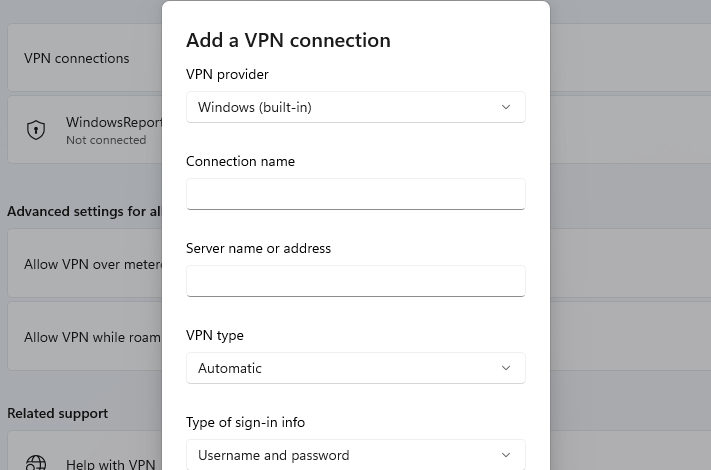Select the WindowsReport VPN connection entry
The height and width of the screenshot is (470, 711).
pos(85,130)
